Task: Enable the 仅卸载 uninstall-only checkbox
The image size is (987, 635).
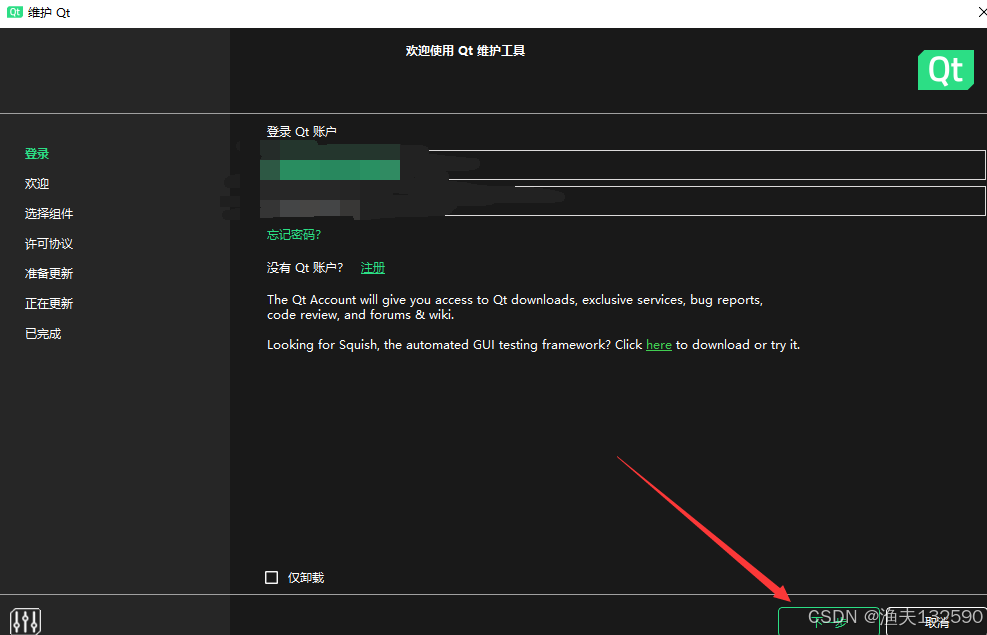Action: [x=271, y=578]
